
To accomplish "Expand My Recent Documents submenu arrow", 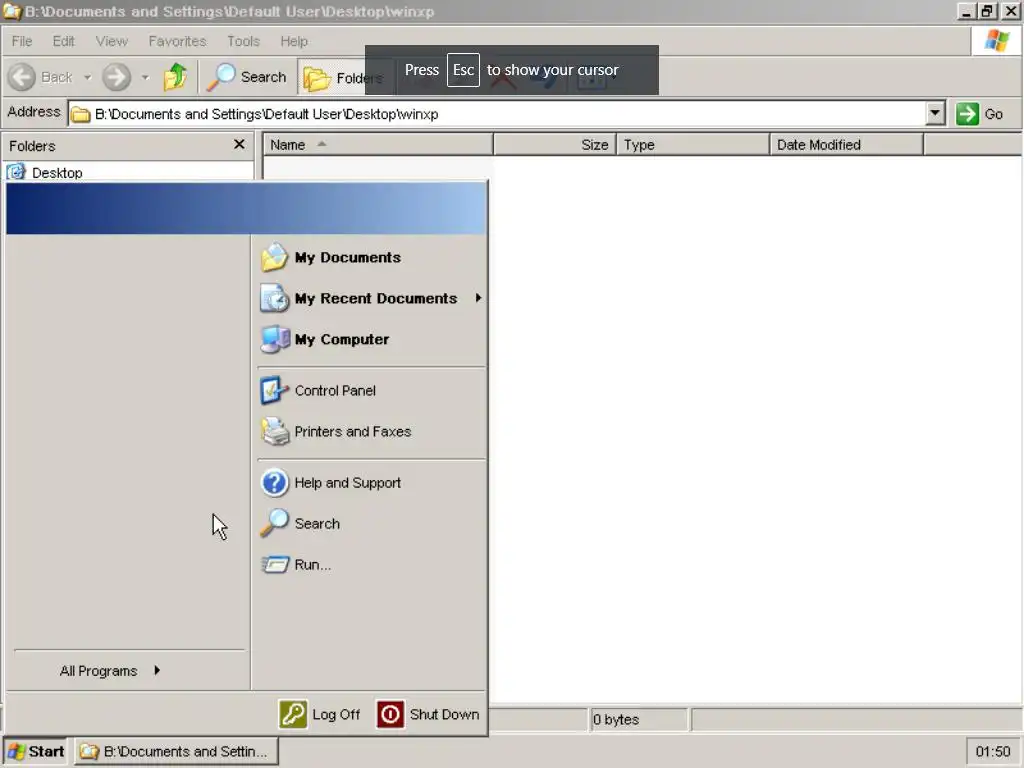I will coord(479,298).
